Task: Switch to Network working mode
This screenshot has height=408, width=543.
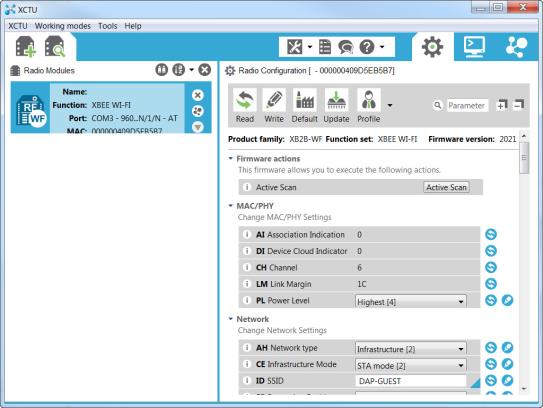Action: (516, 47)
